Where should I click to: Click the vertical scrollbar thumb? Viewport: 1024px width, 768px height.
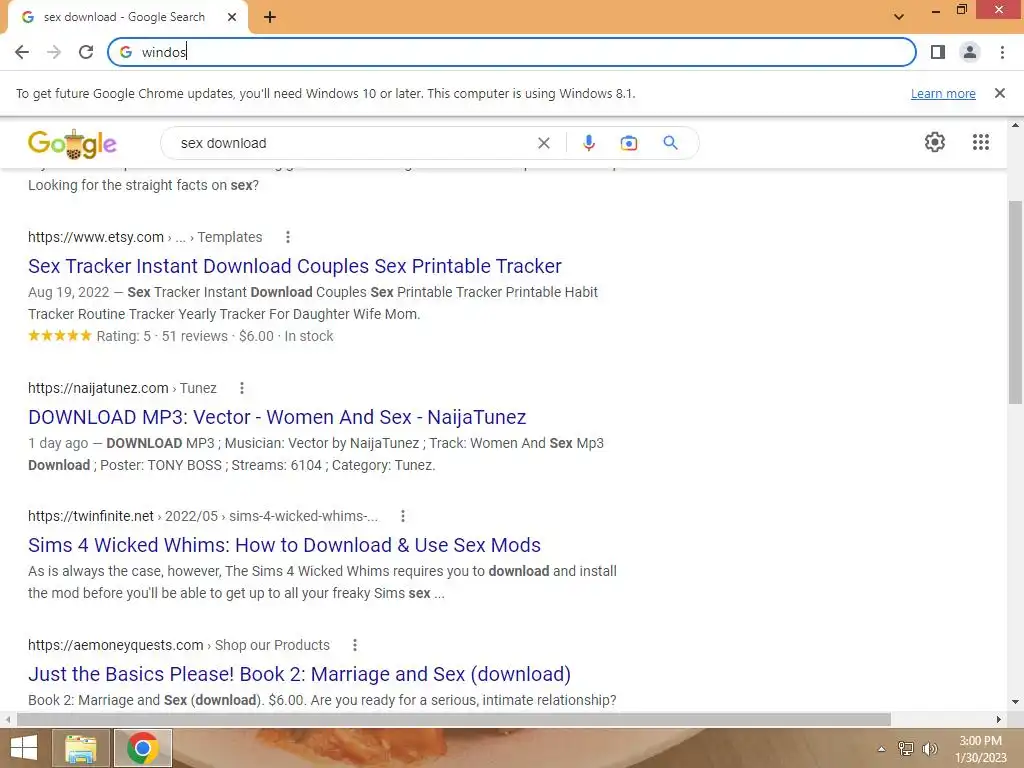[1015, 302]
